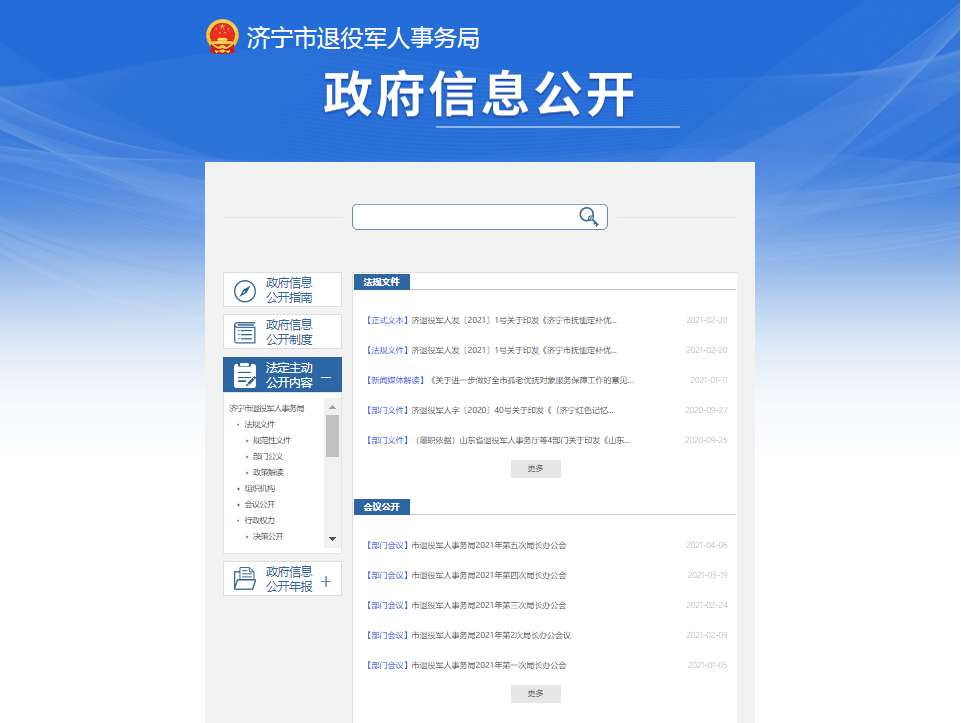961x723 pixels.
Task: Expand 政府信息公开年报 with the plus sign
Action: [x=326, y=580]
